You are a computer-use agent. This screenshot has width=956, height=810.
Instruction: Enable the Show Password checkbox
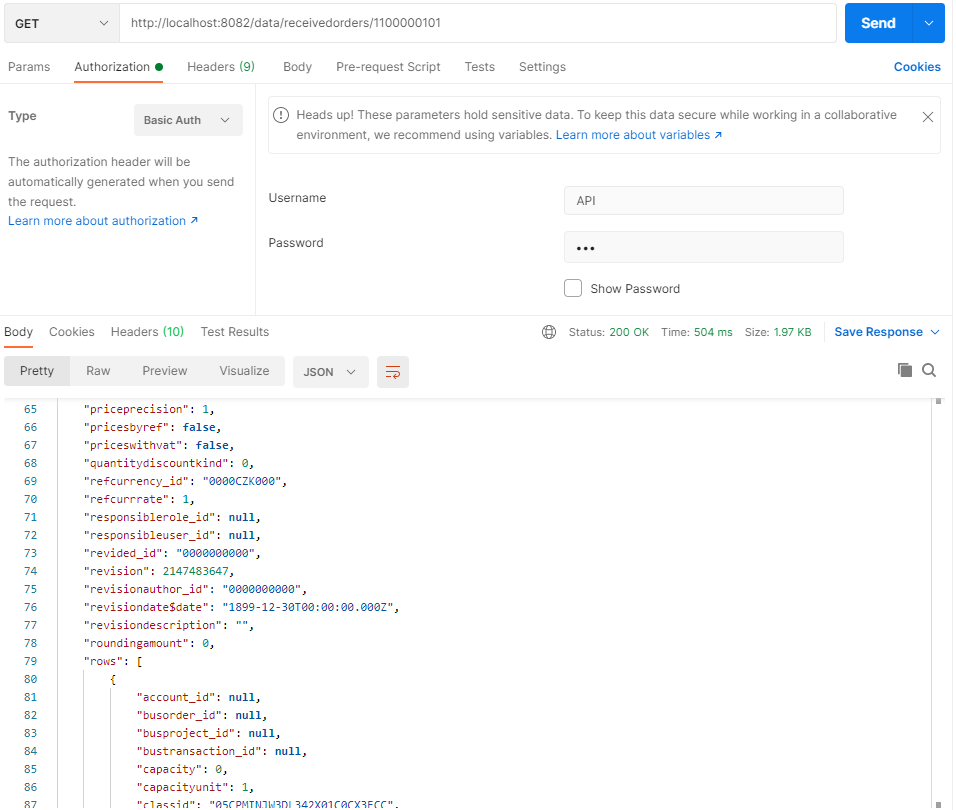point(573,288)
